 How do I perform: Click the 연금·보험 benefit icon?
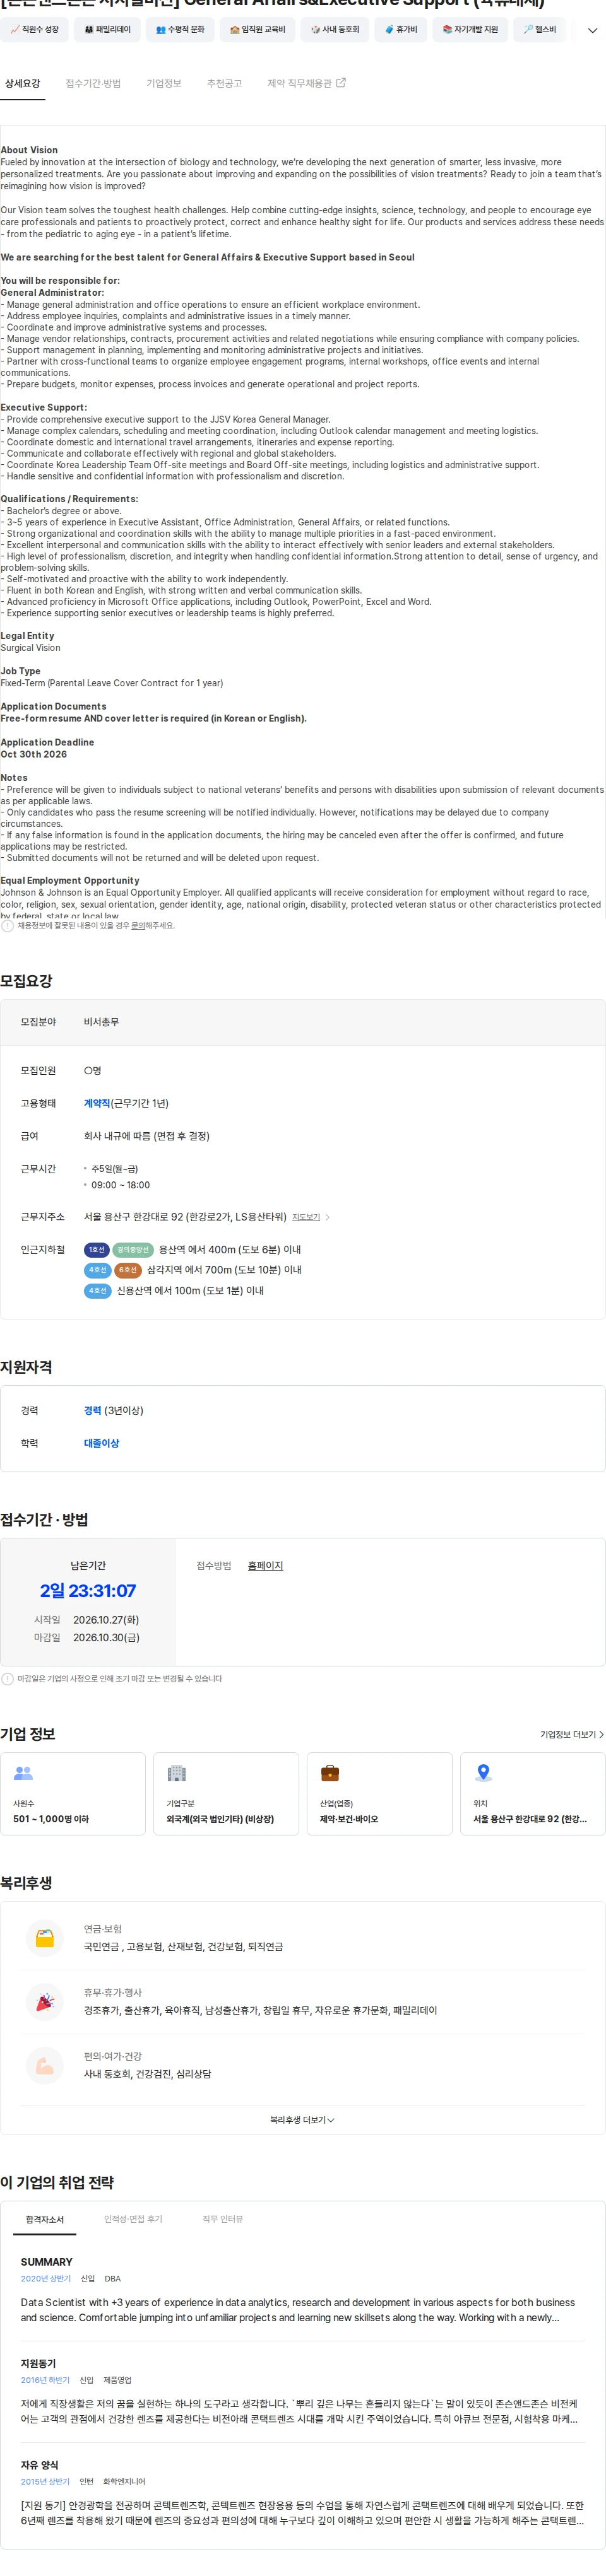(45, 1938)
